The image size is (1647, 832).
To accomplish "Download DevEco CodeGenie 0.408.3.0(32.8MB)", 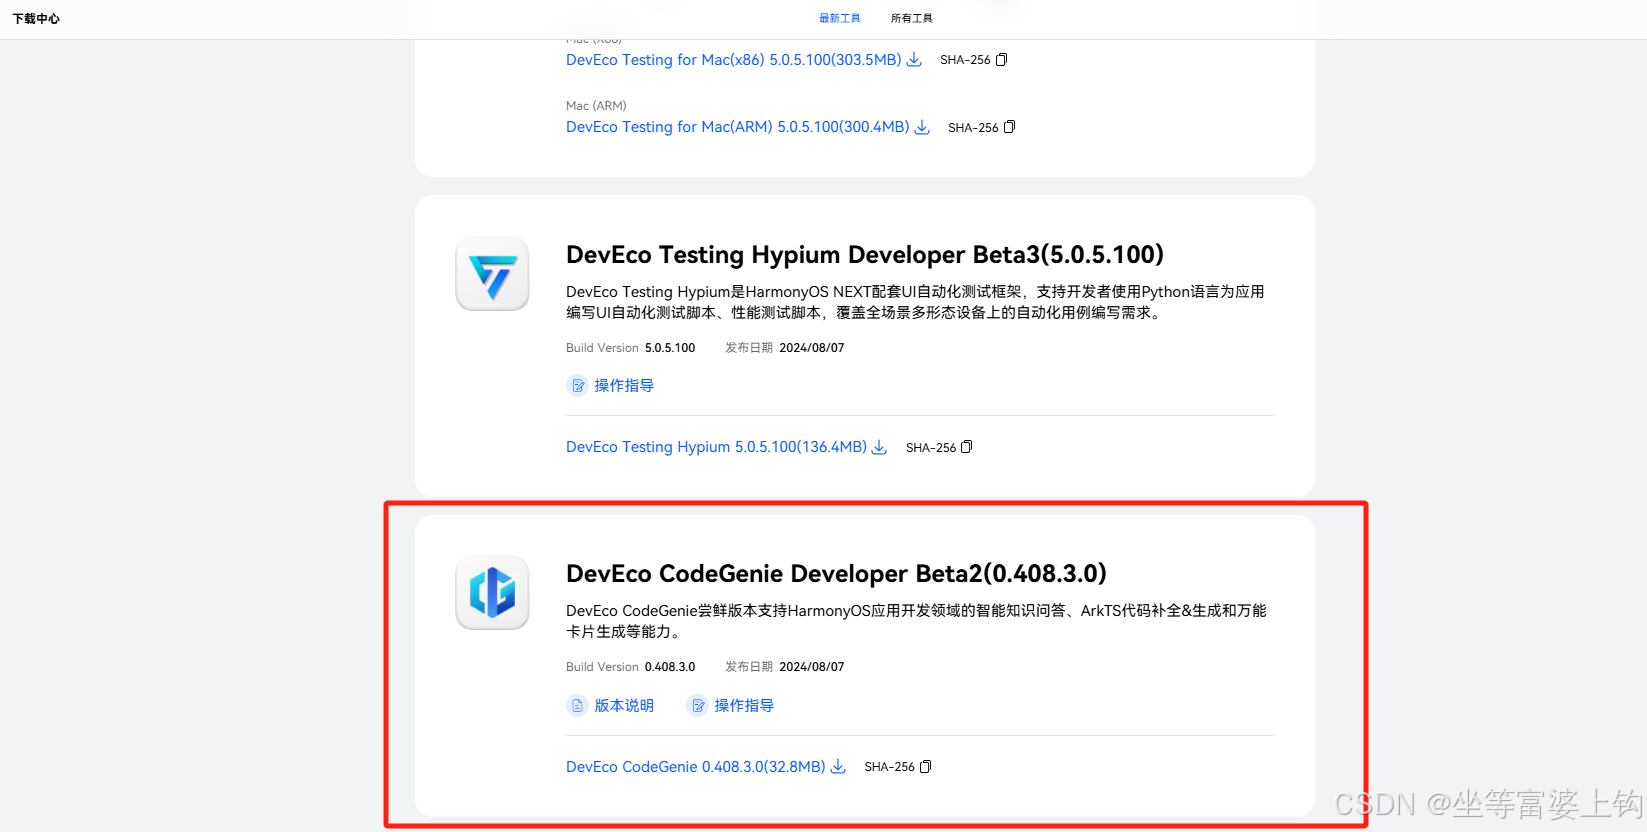I will point(696,767).
